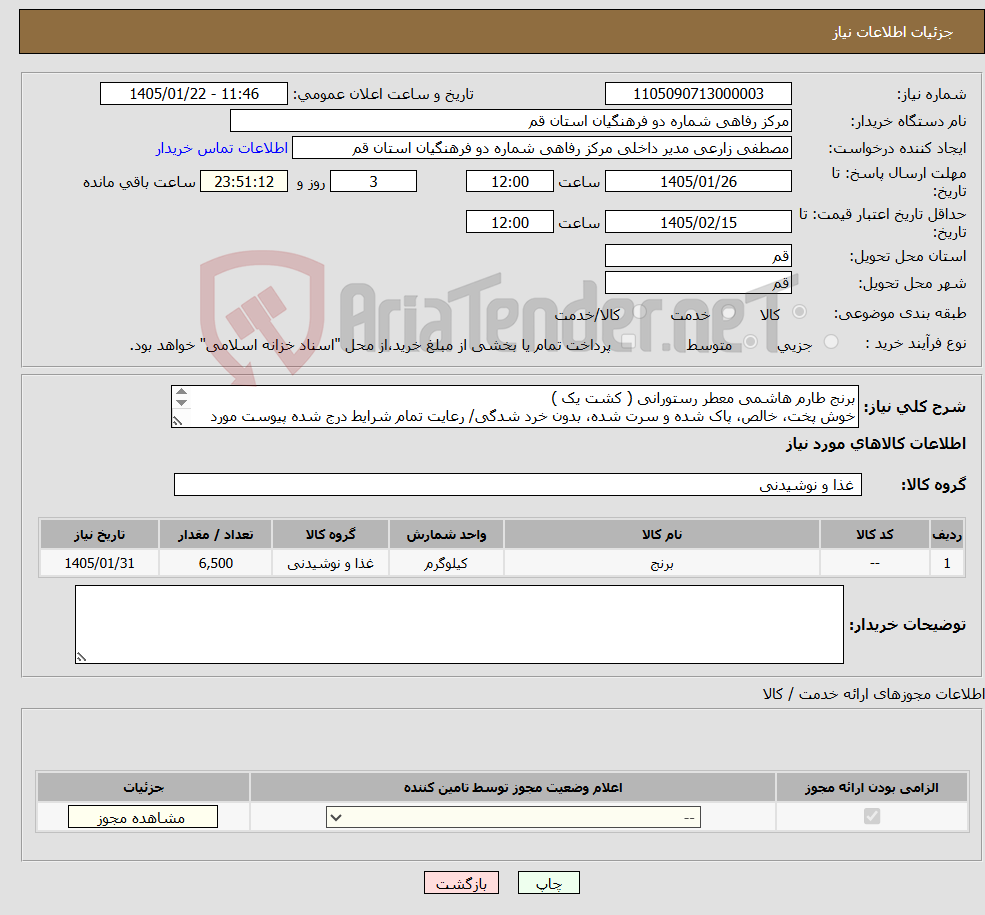Click the buyer organization name field
The width and height of the screenshot is (985, 915).
click(510, 121)
